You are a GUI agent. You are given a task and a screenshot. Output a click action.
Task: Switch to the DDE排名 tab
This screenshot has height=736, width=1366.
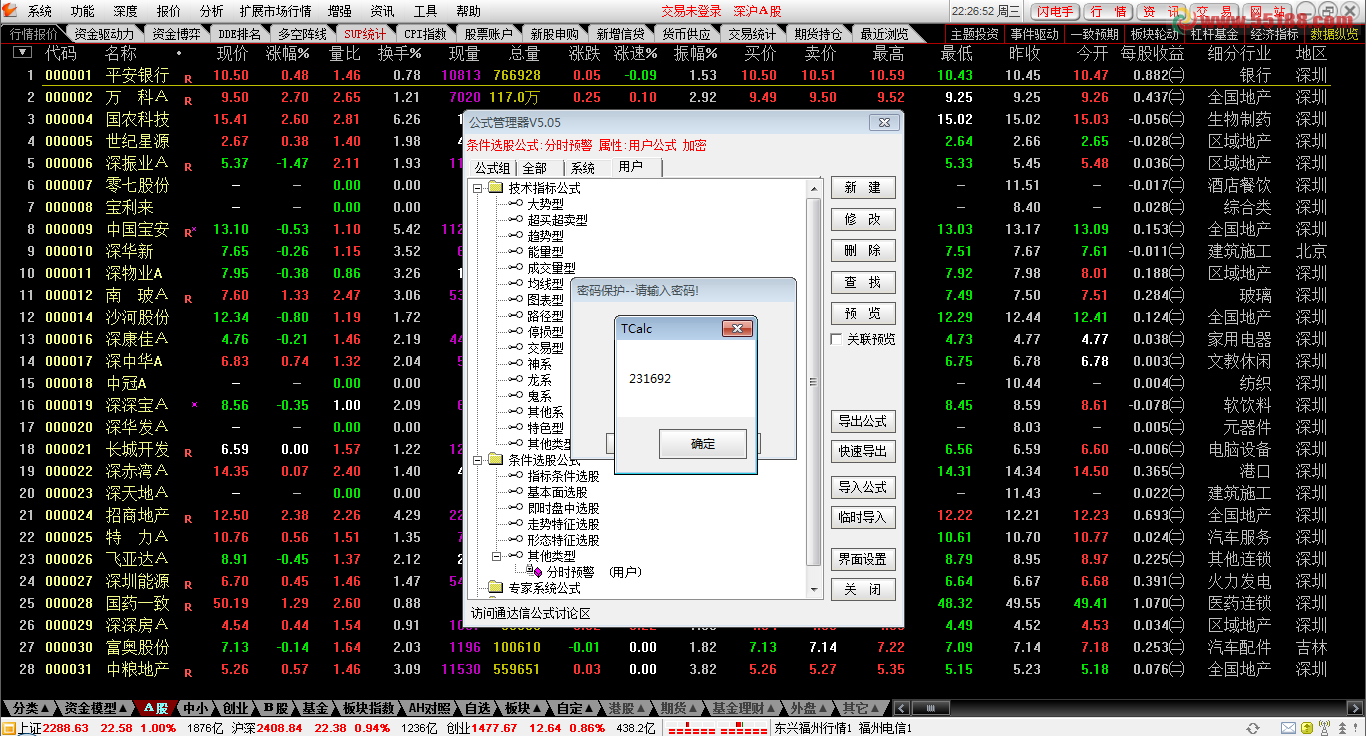(x=239, y=34)
